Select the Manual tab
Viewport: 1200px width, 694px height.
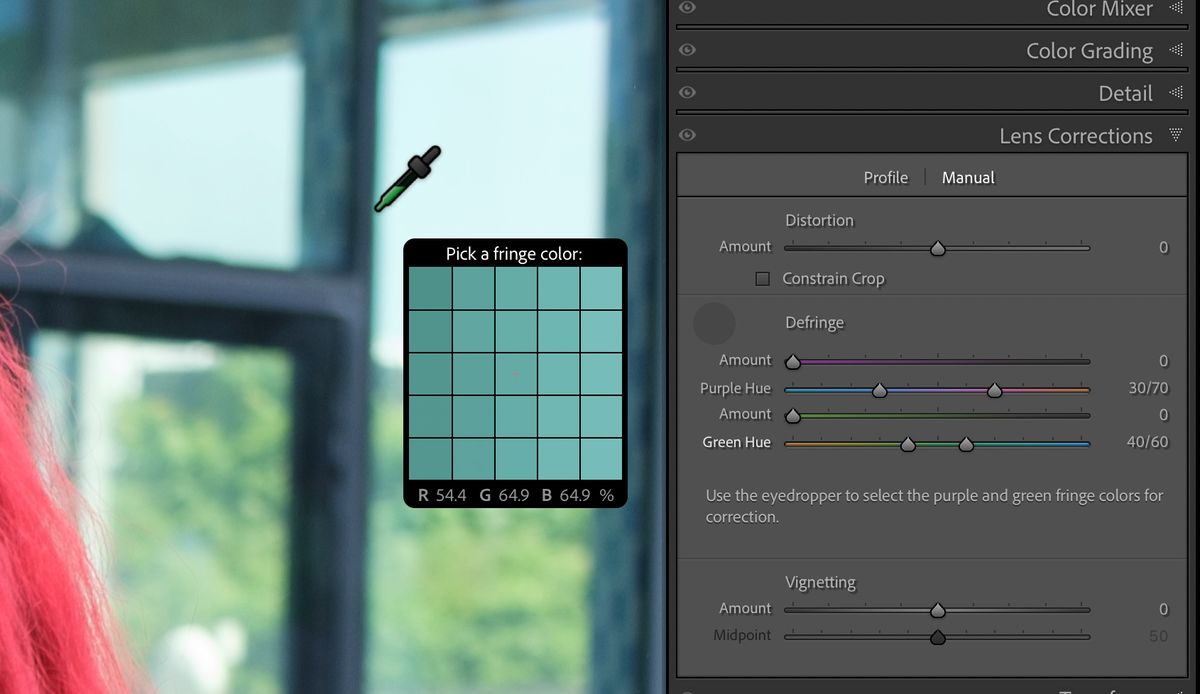968,177
